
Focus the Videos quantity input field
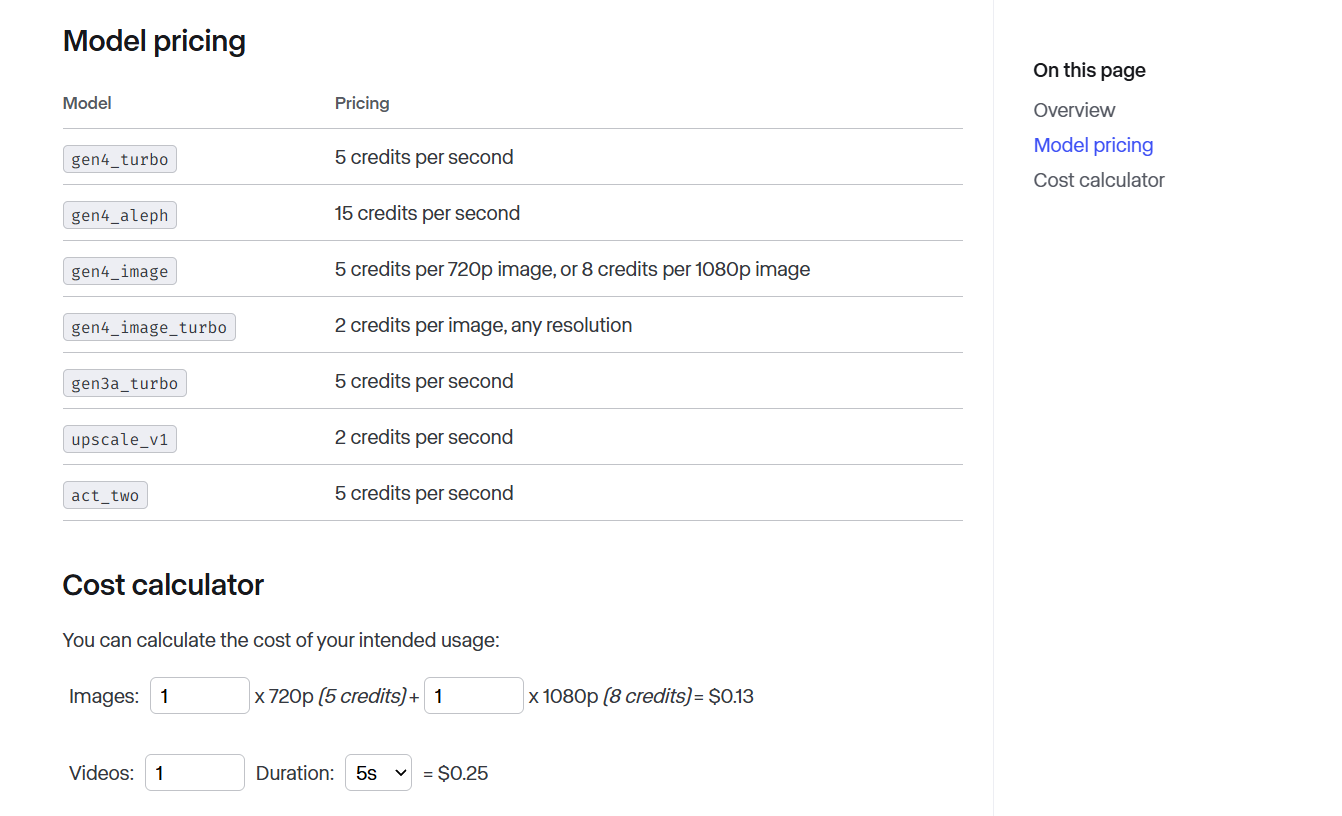coord(195,772)
